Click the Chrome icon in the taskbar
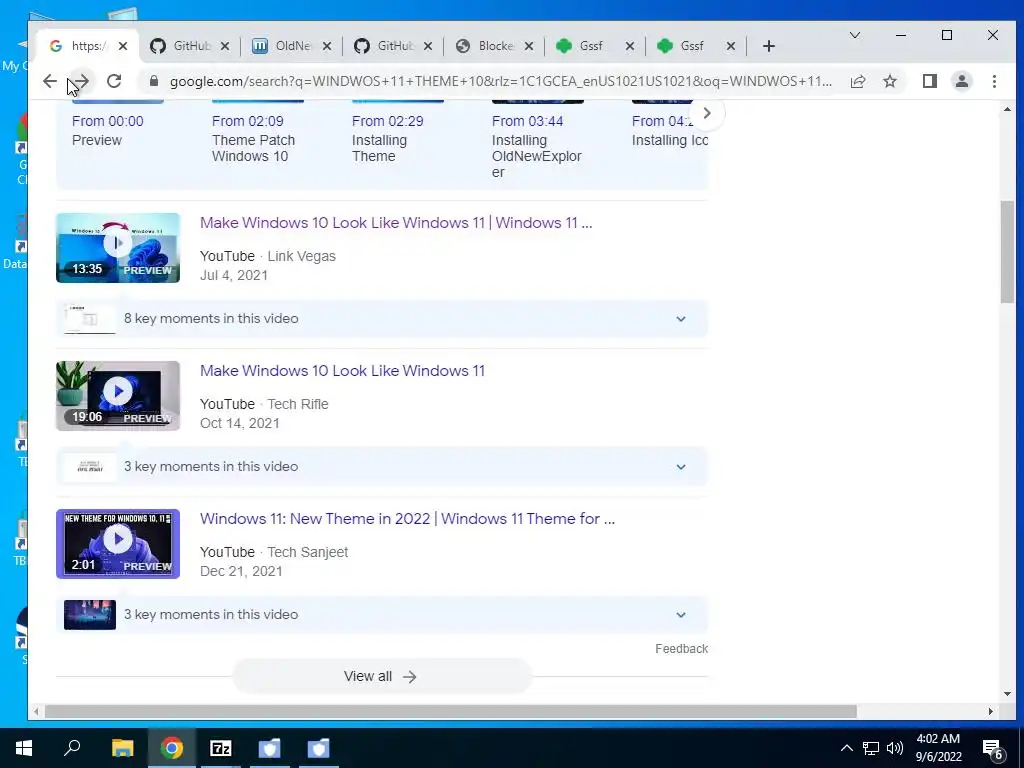Screen dimensions: 1024x768 [x=172, y=748]
